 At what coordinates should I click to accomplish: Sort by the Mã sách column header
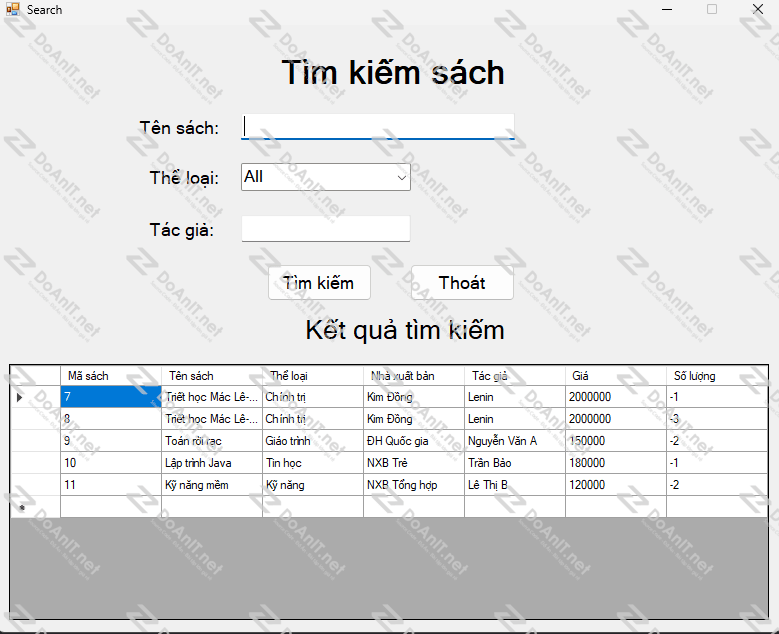pyautogui.click(x=110, y=376)
